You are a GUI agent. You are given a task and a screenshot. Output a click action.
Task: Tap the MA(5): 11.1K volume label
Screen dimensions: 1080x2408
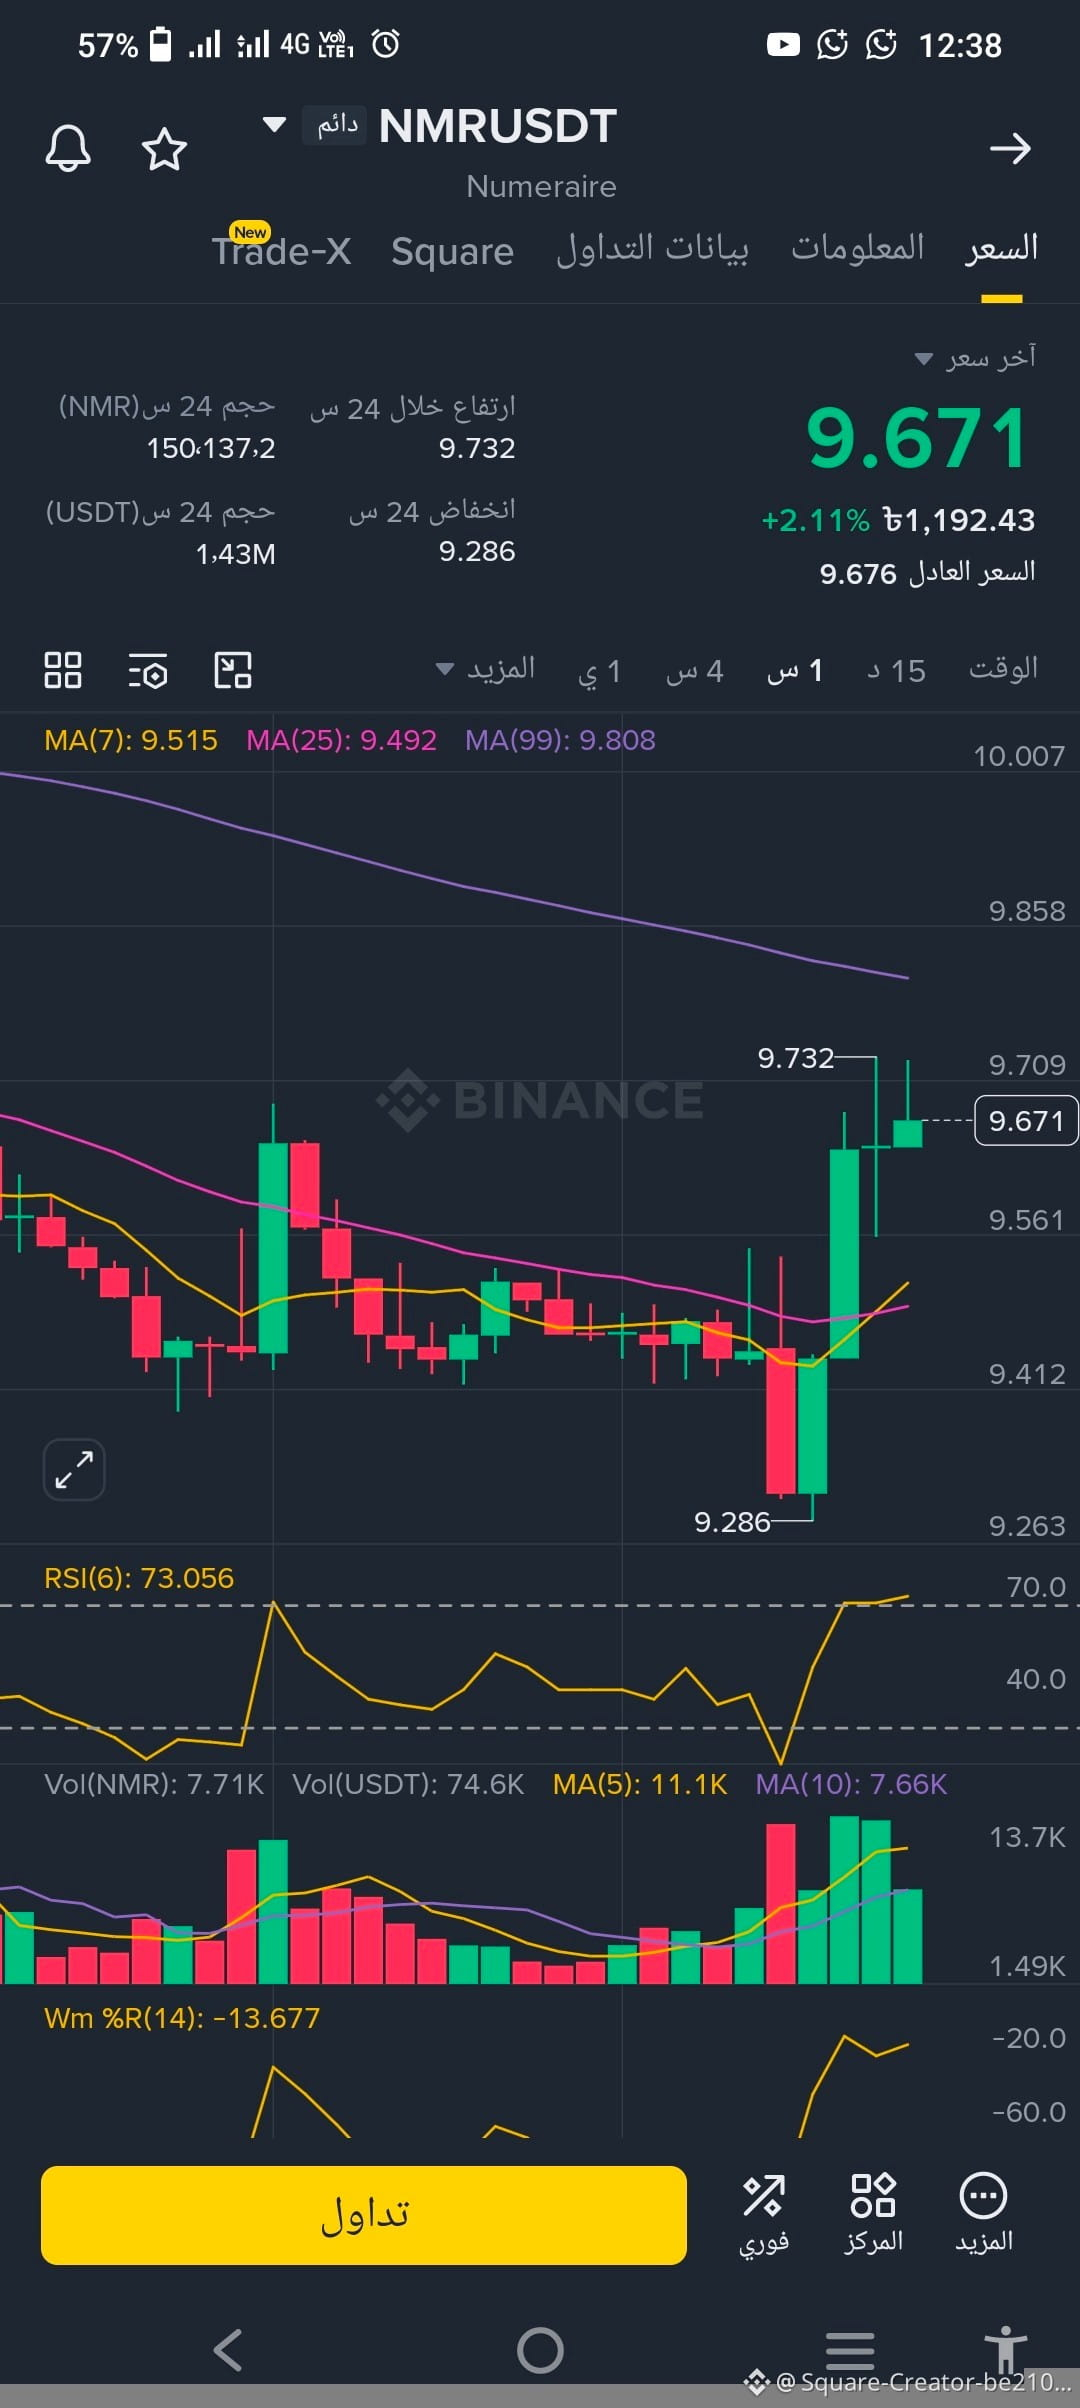click(x=640, y=1784)
